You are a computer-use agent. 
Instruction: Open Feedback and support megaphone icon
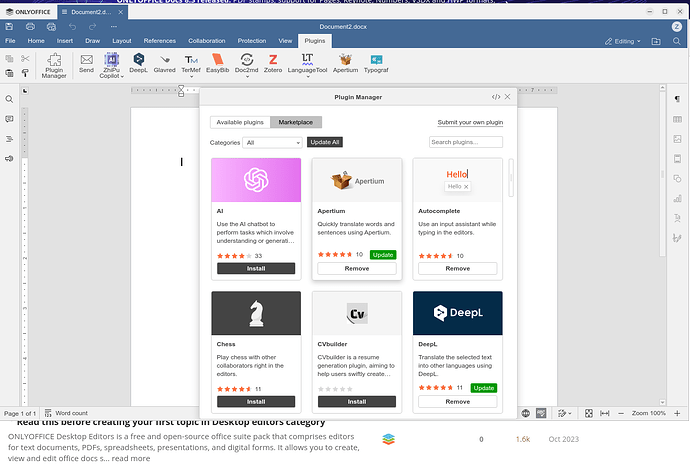coord(9,158)
